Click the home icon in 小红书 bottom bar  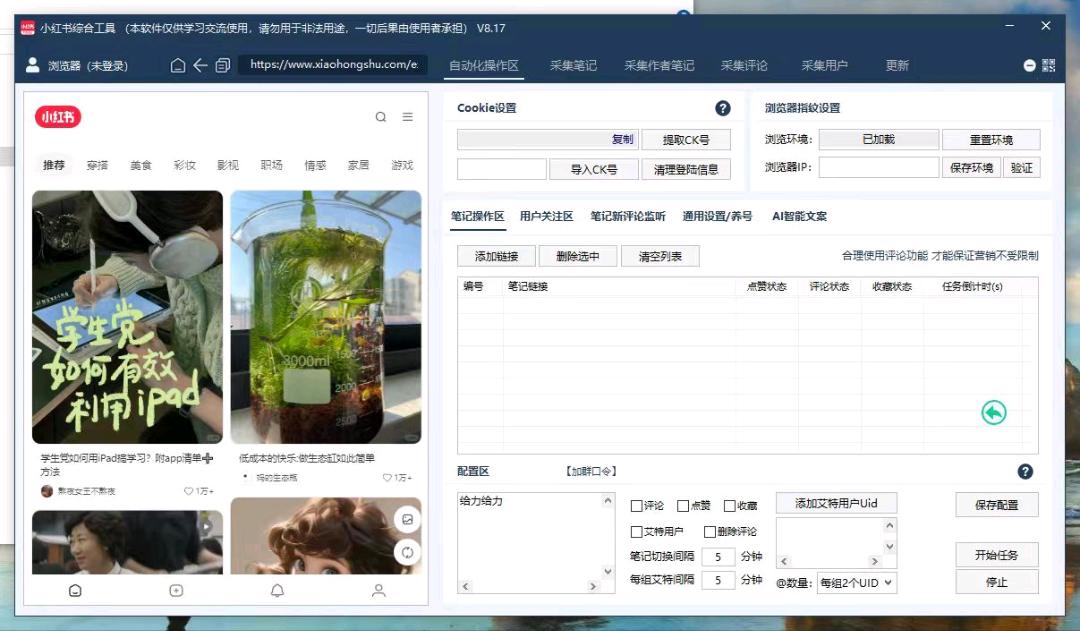click(75, 590)
